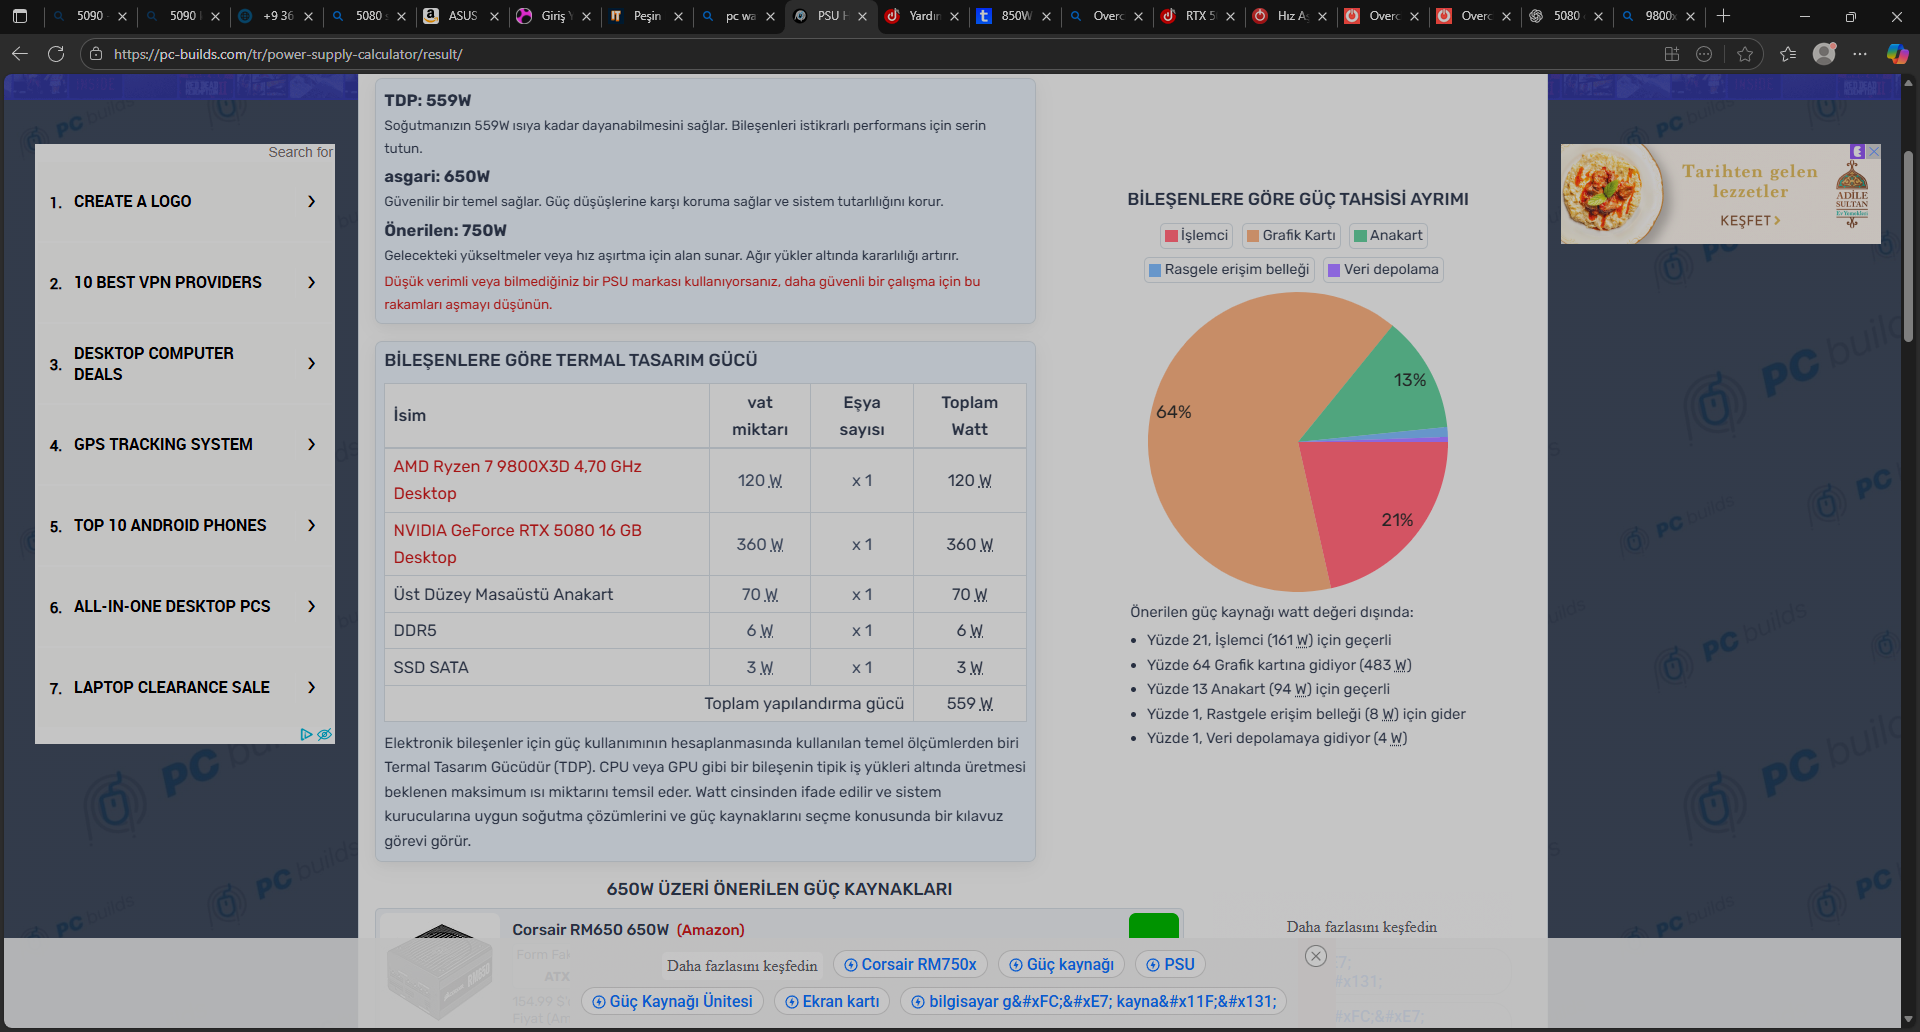Close the Hız Aş tab

[1322, 16]
